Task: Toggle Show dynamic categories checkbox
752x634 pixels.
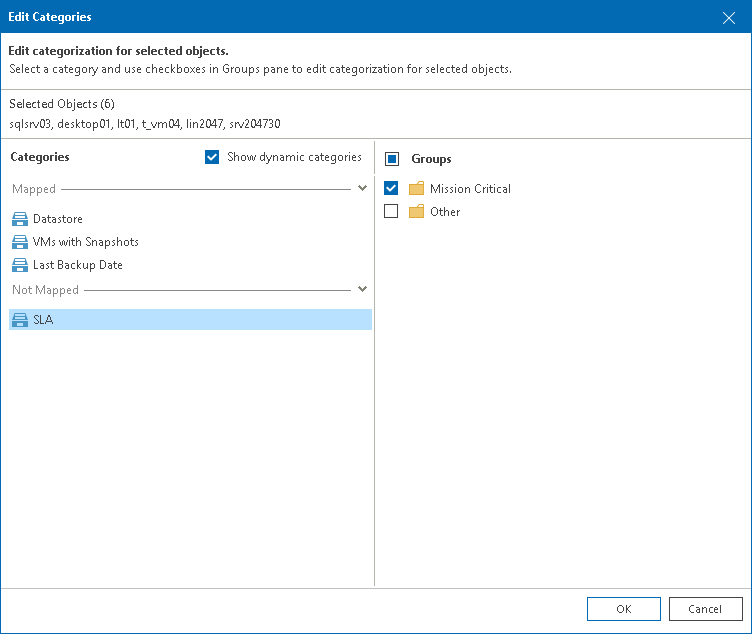Action: coord(212,157)
